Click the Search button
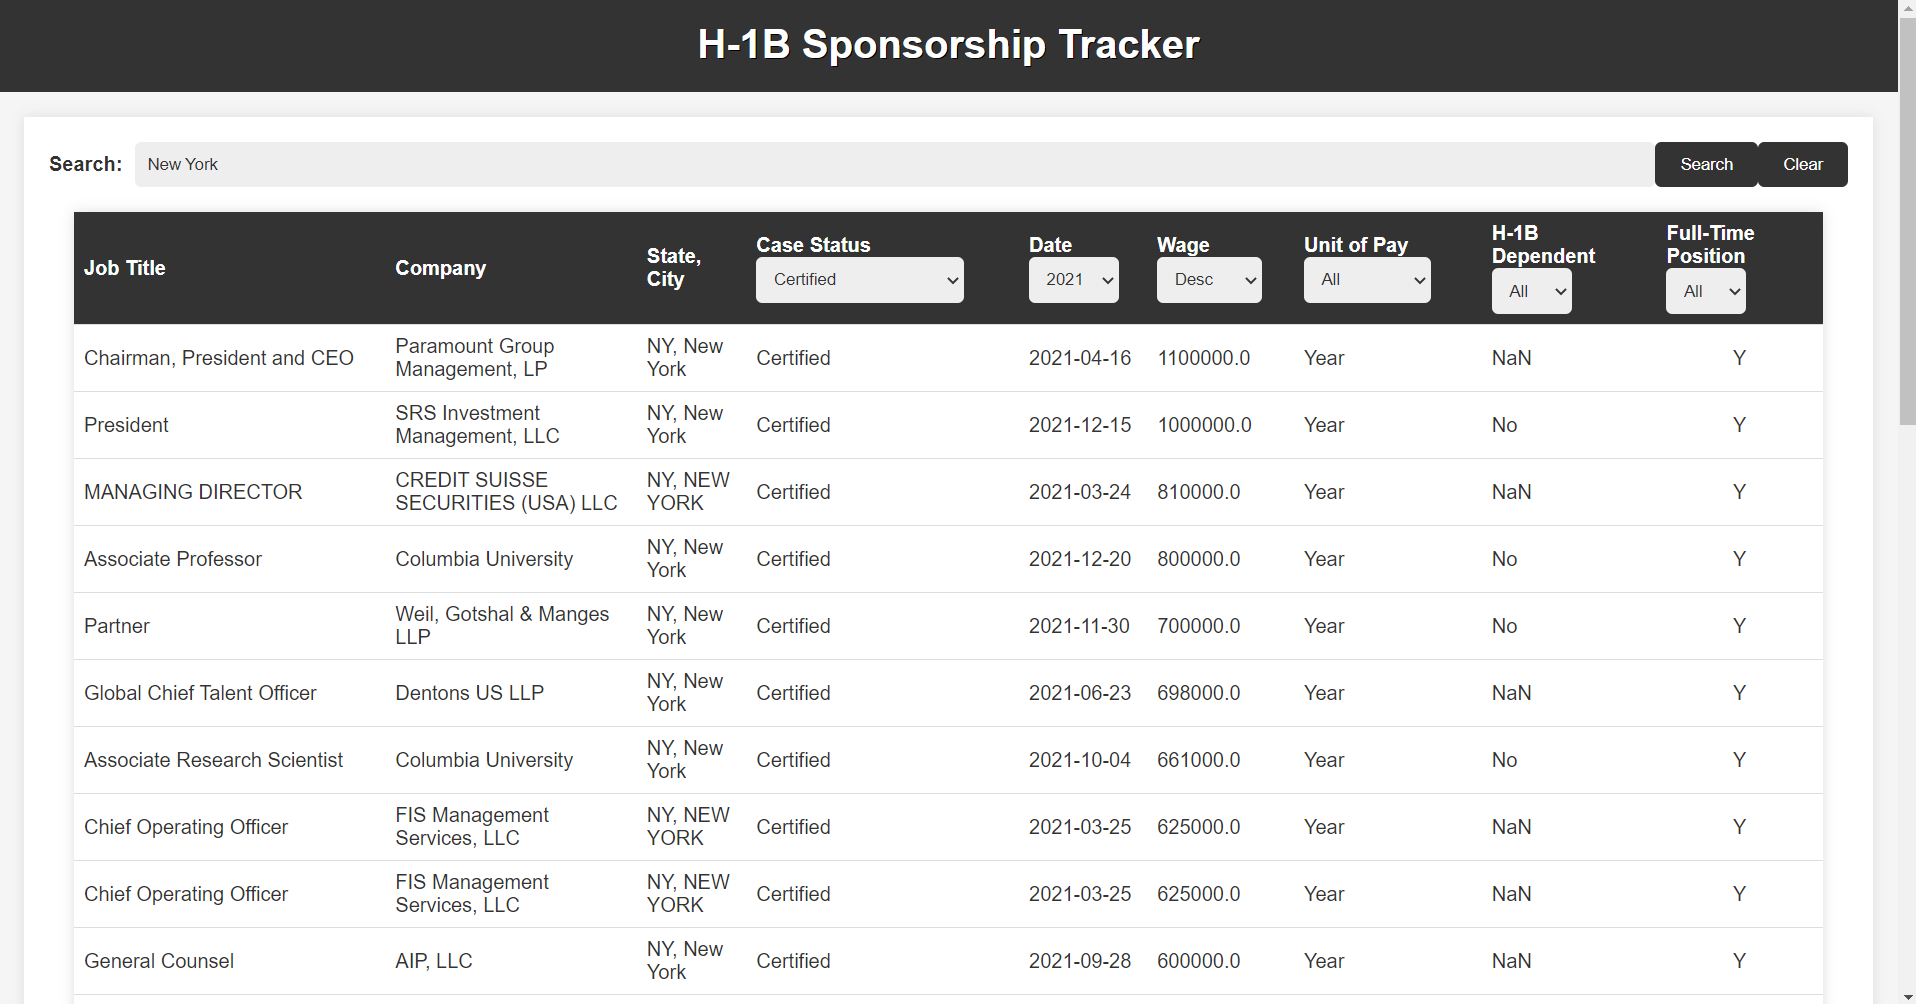The height and width of the screenshot is (1004, 1916). 1705,164
